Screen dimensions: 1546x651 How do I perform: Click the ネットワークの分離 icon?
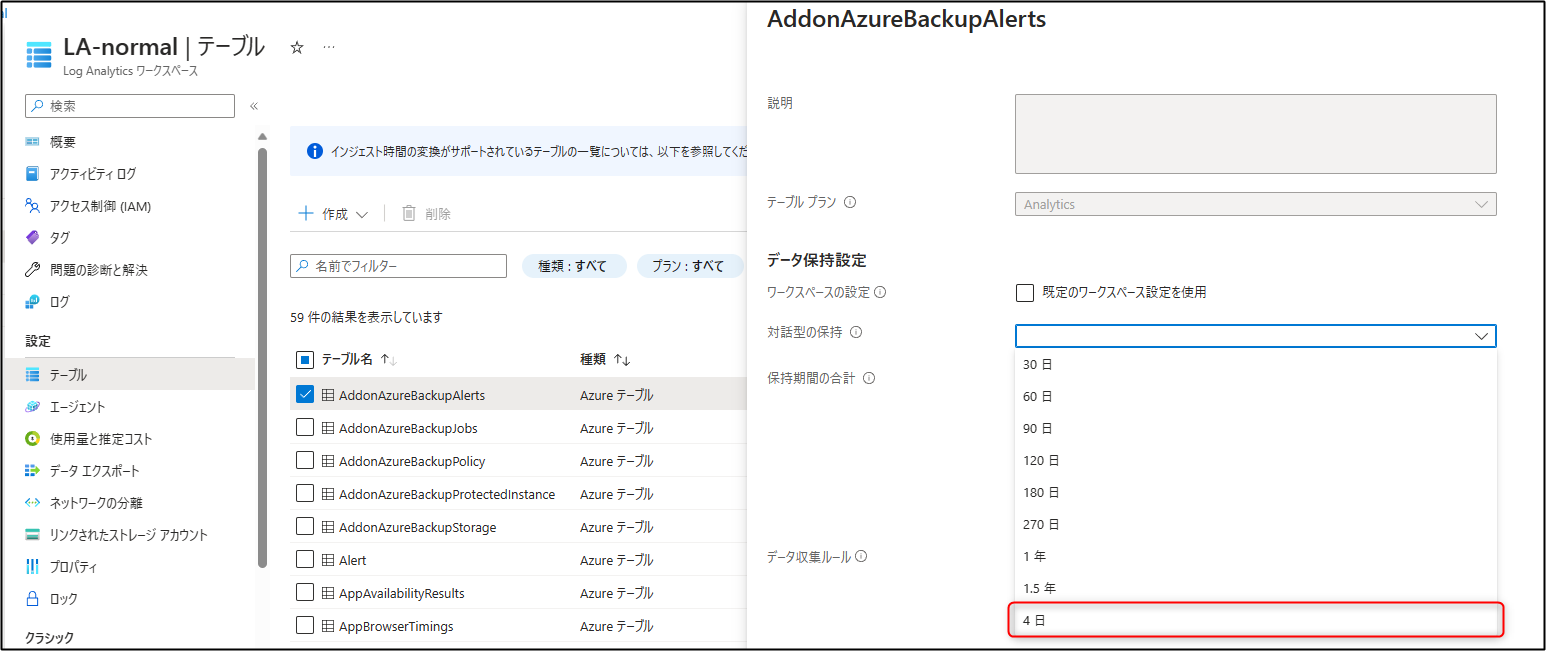pyautogui.click(x=33, y=503)
